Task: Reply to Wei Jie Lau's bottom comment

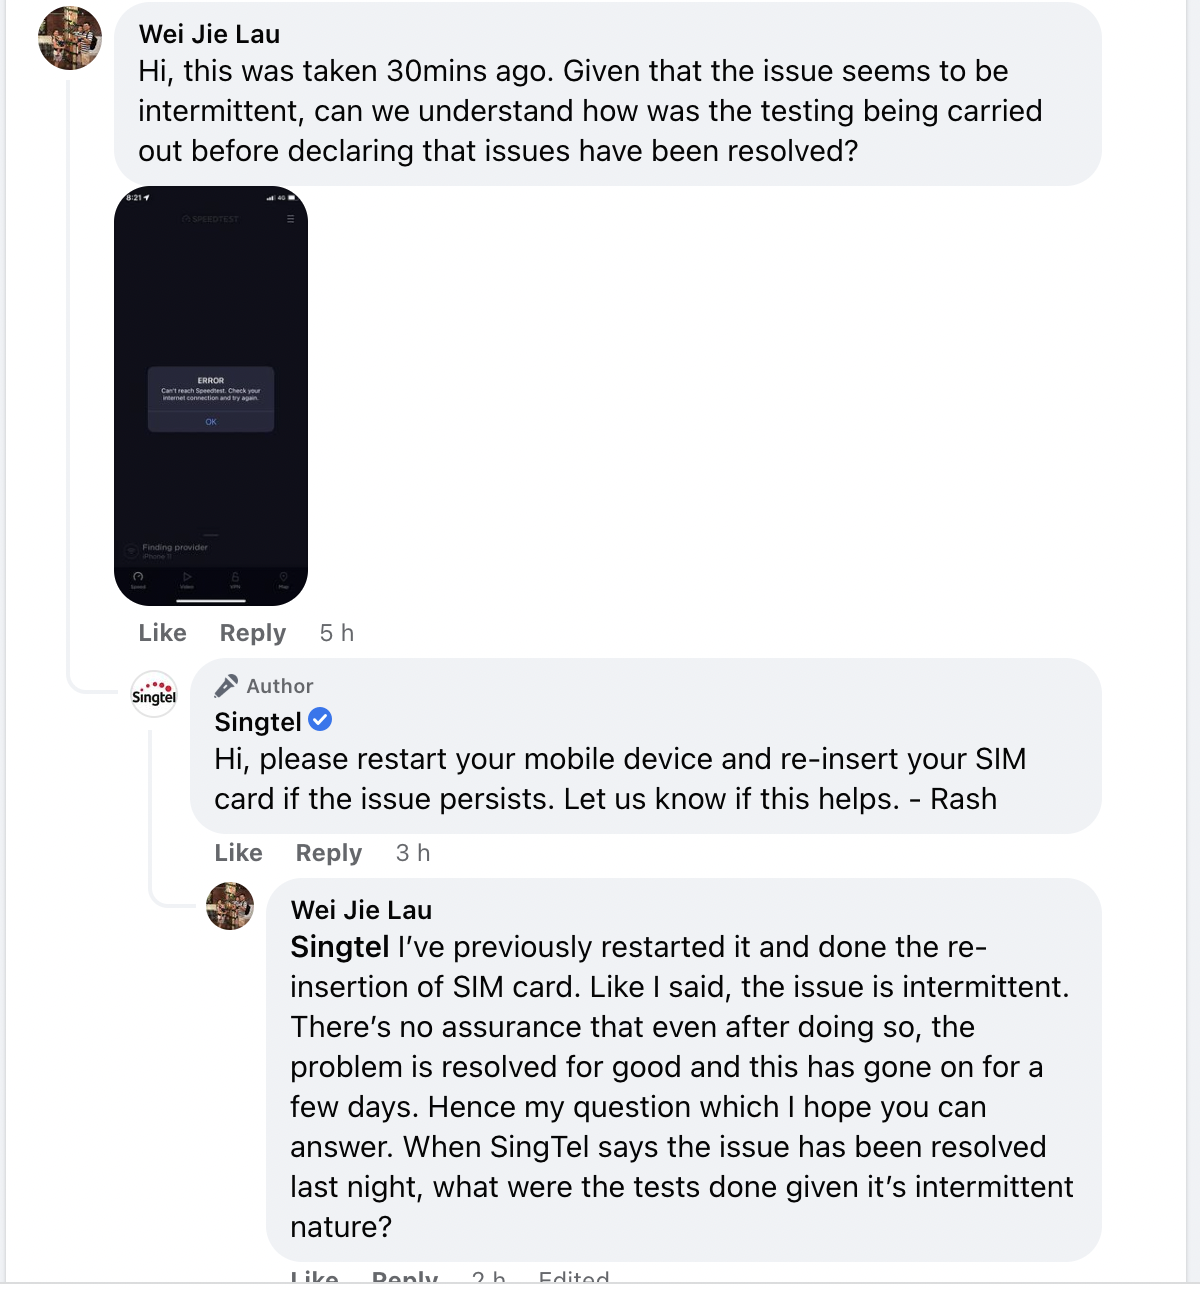Action: 405,1277
